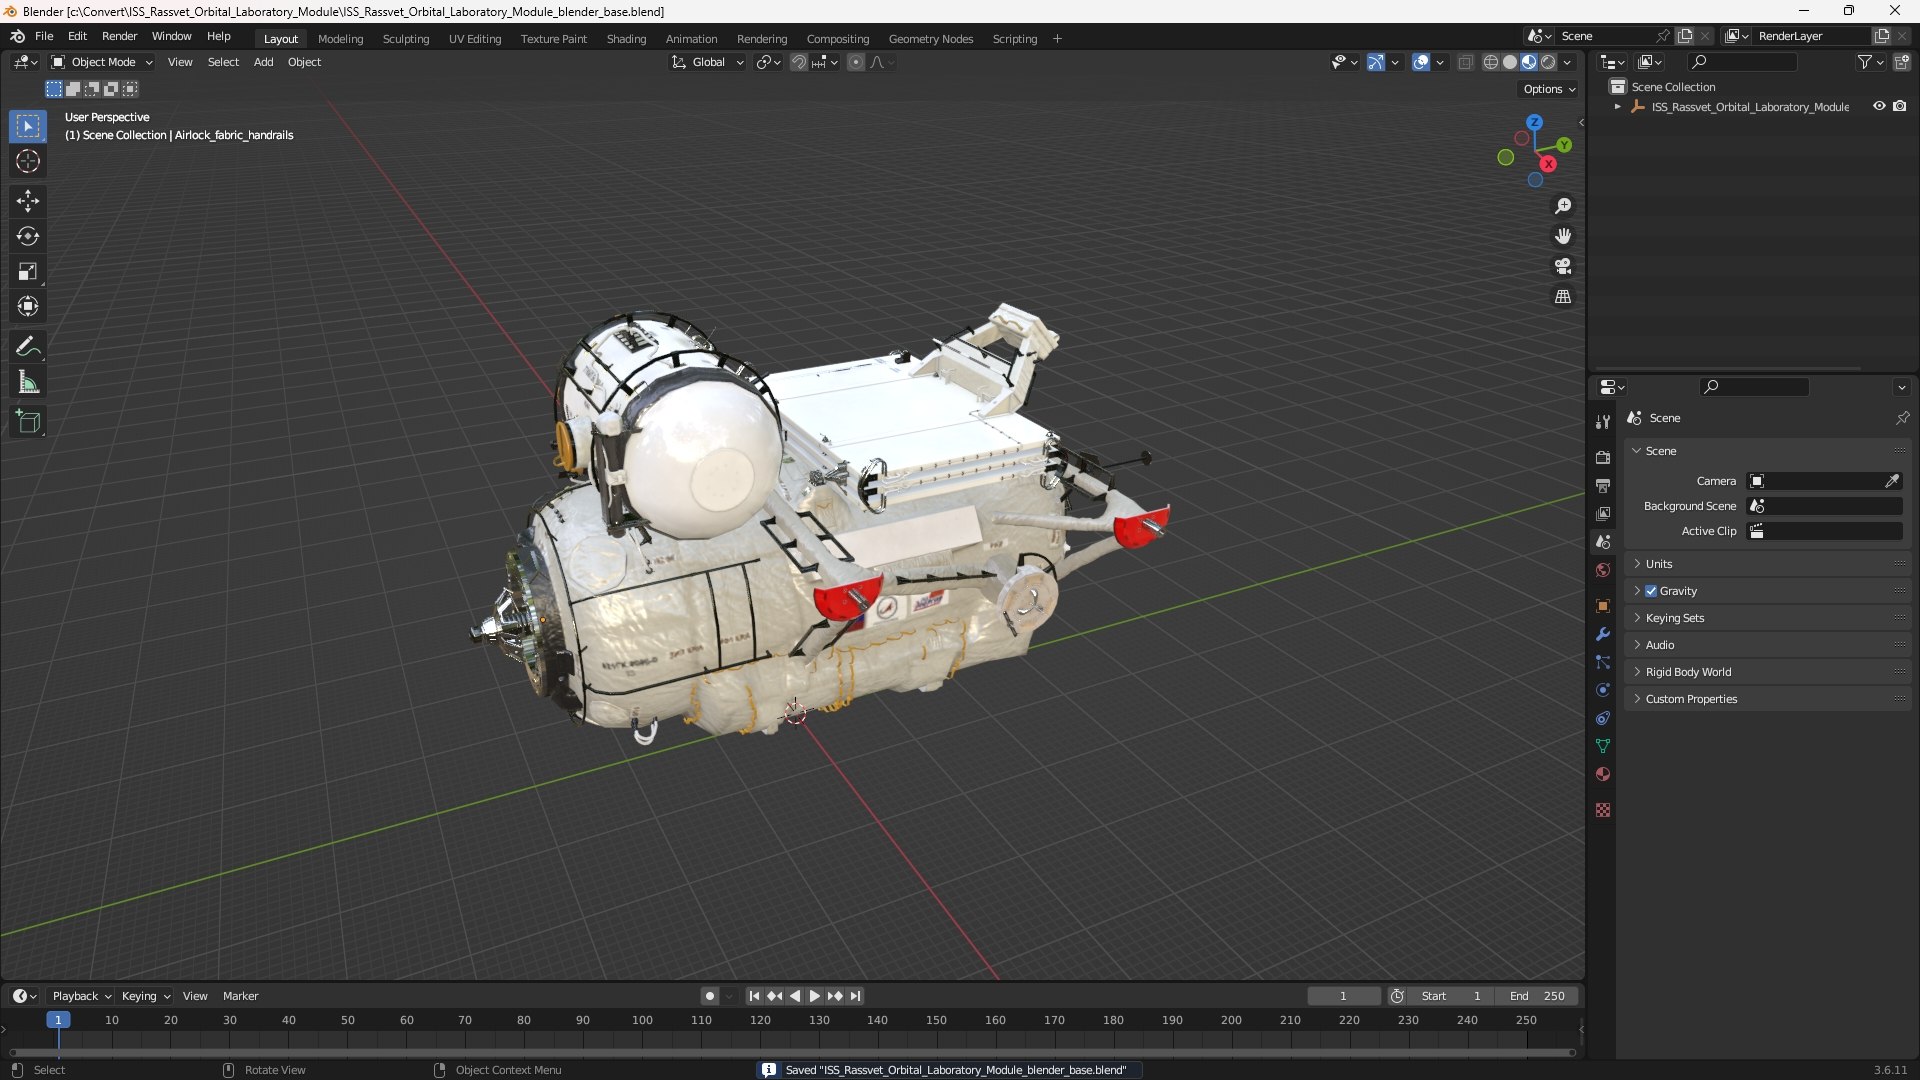The image size is (1920, 1080).
Task: Switch orthographic/perspective grid icon
Action: (1563, 296)
